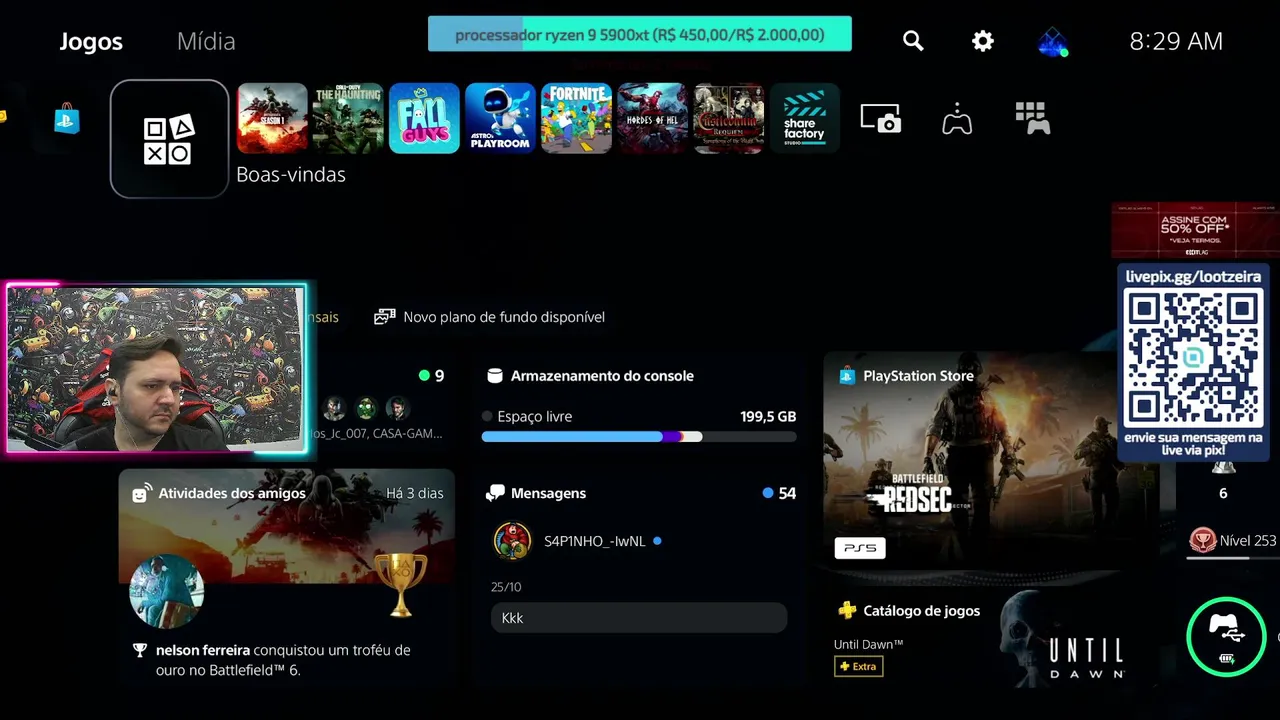Click the storage usage progress bar
Viewport: 1280px width, 720px height.
pyautogui.click(x=639, y=437)
